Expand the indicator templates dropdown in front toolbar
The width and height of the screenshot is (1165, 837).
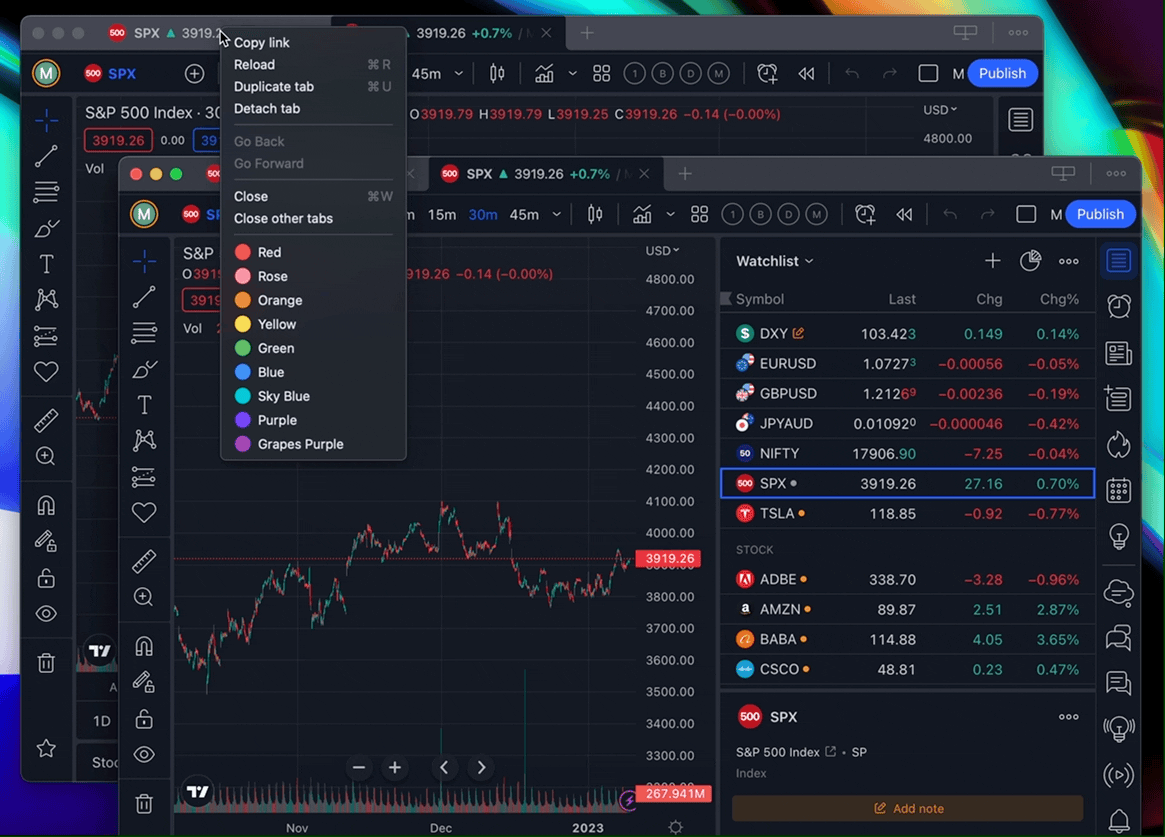pos(670,215)
